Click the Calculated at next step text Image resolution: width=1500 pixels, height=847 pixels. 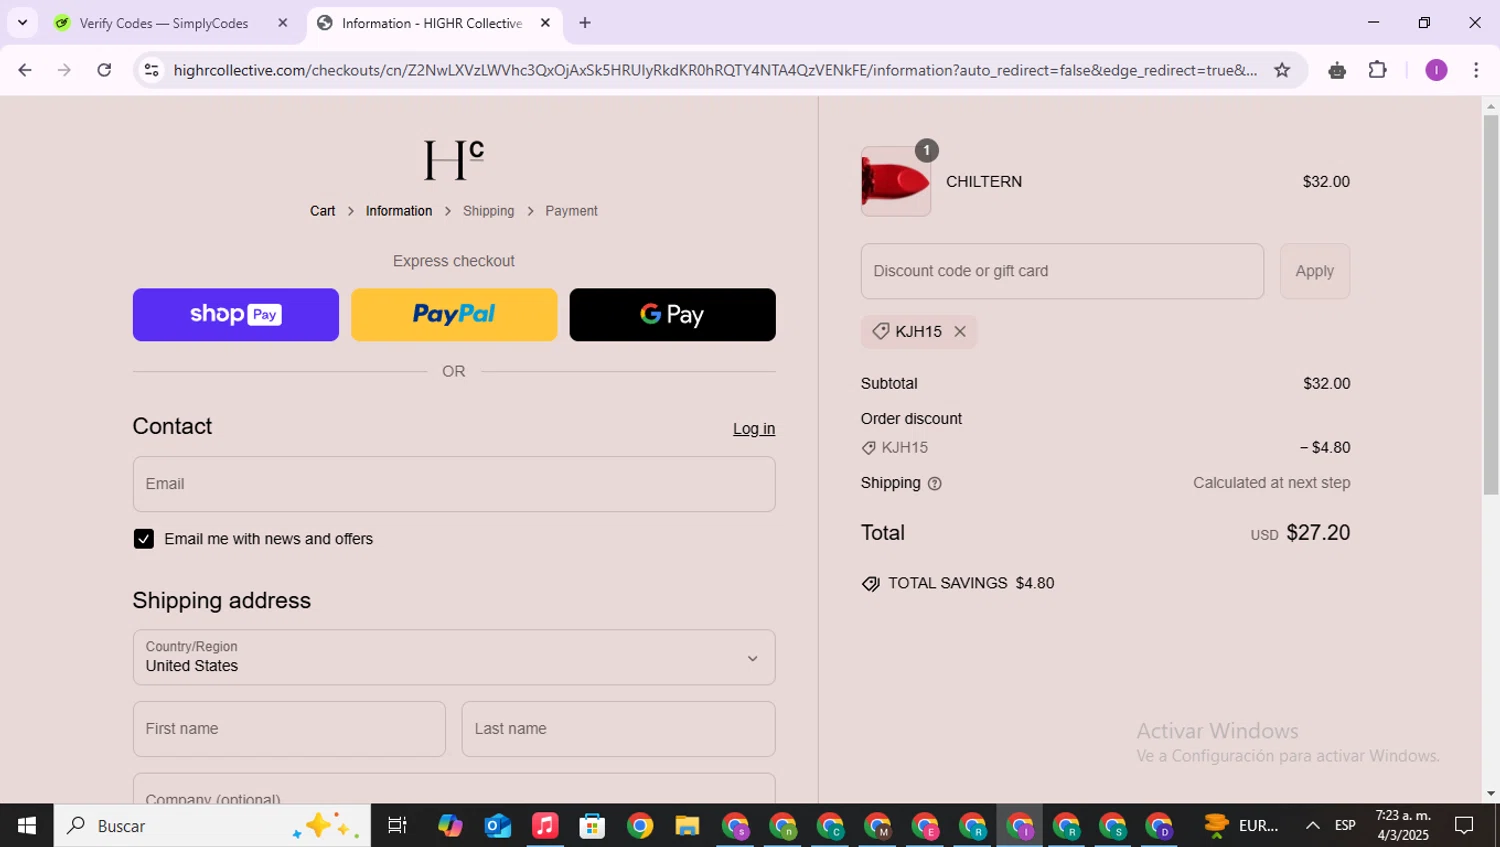click(1271, 483)
